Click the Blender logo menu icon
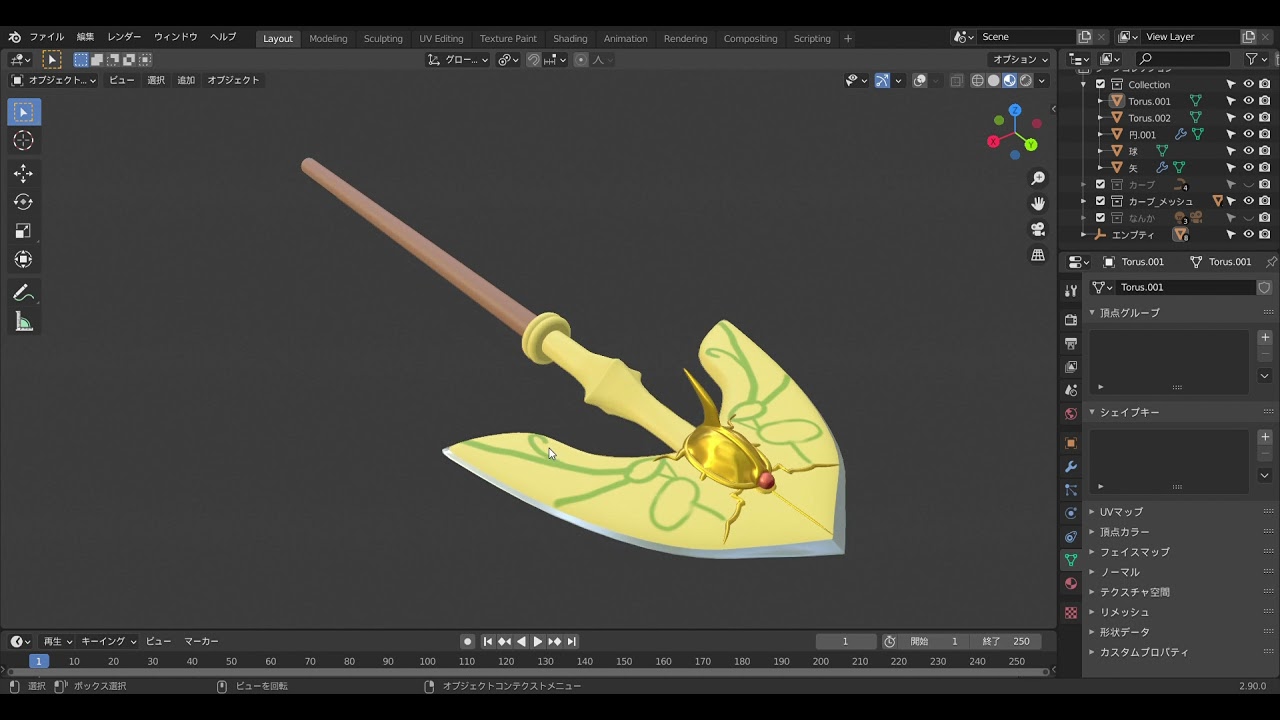The height and width of the screenshot is (720, 1280). (14, 37)
